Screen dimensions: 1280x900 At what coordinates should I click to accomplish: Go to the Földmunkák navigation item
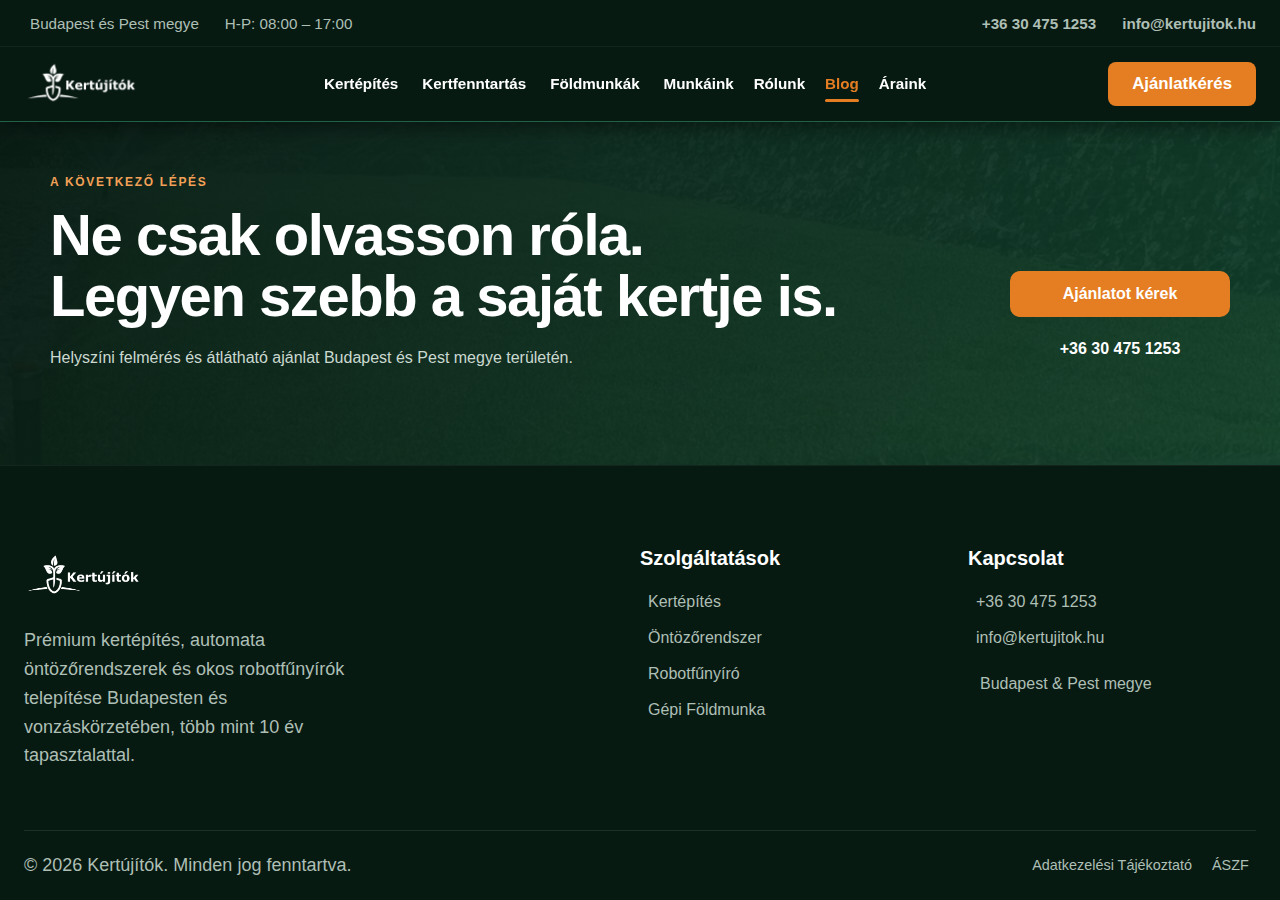pos(595,84)
